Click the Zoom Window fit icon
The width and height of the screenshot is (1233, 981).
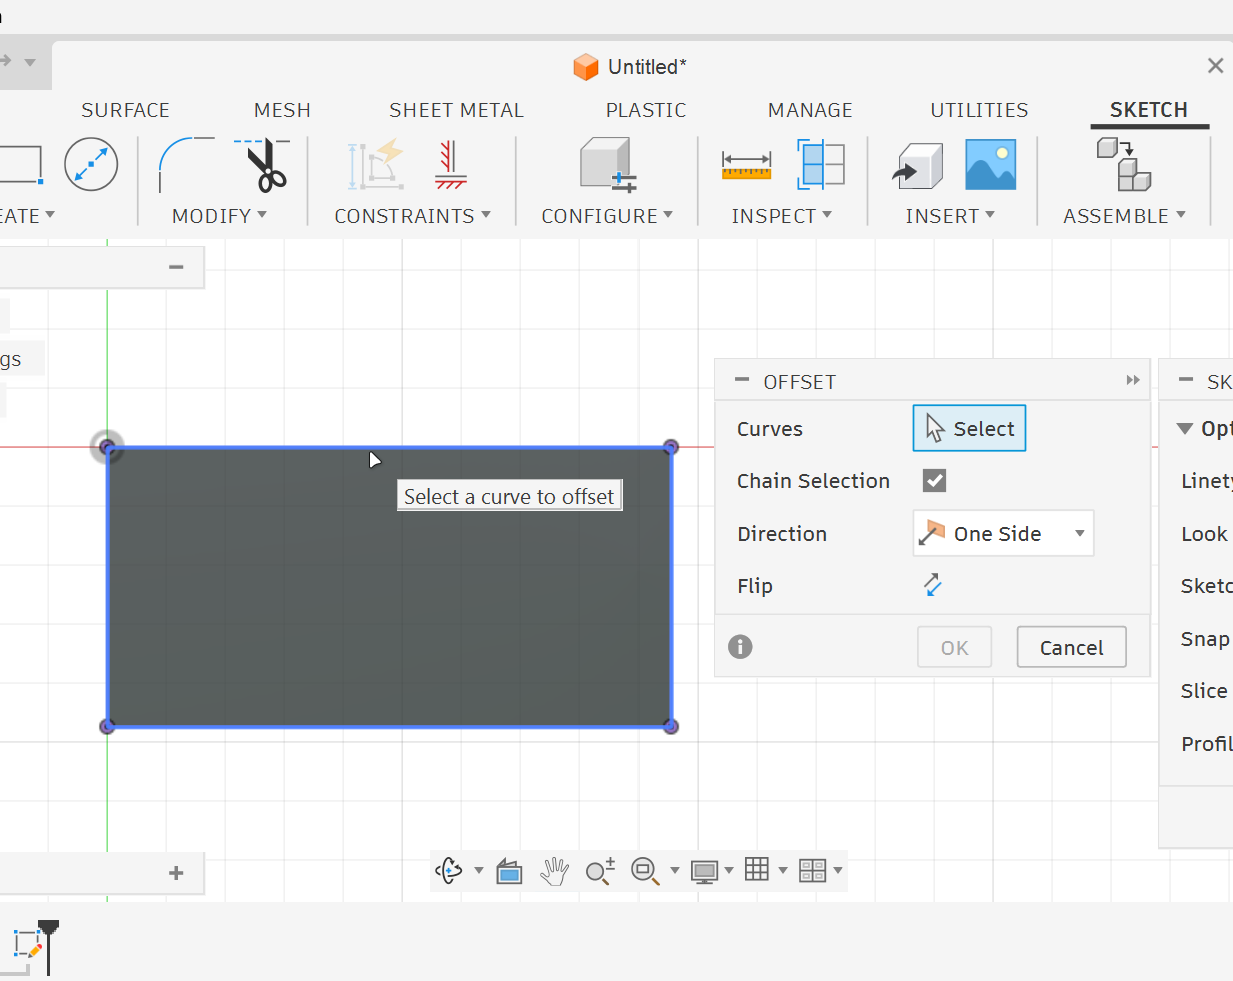click(645, 871)
